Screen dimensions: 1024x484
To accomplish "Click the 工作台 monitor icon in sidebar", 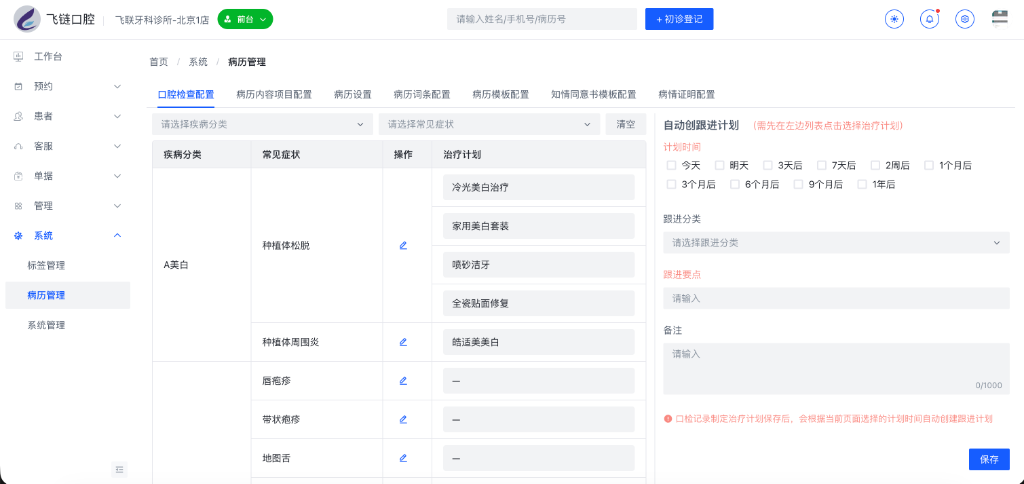I will coord(18,57).
